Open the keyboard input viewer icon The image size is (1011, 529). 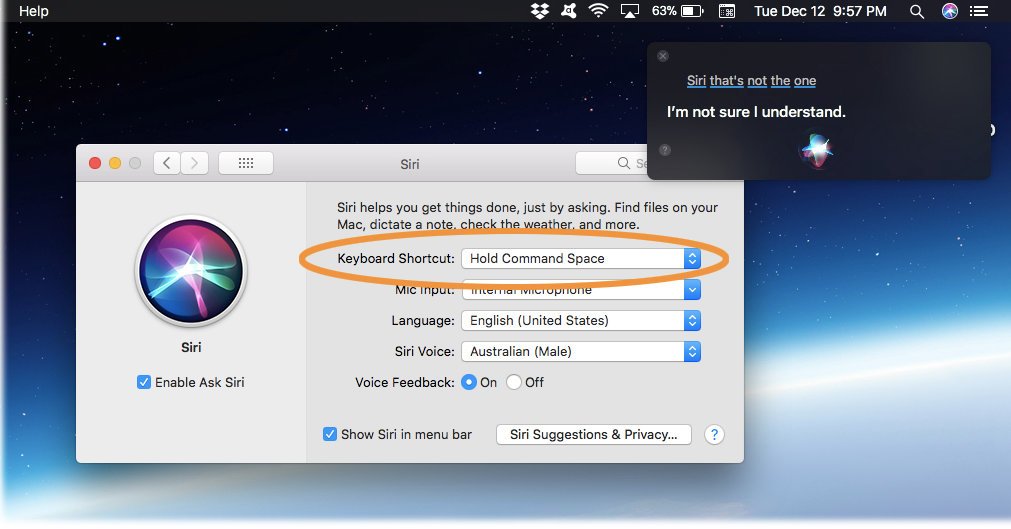coord(727,11)
